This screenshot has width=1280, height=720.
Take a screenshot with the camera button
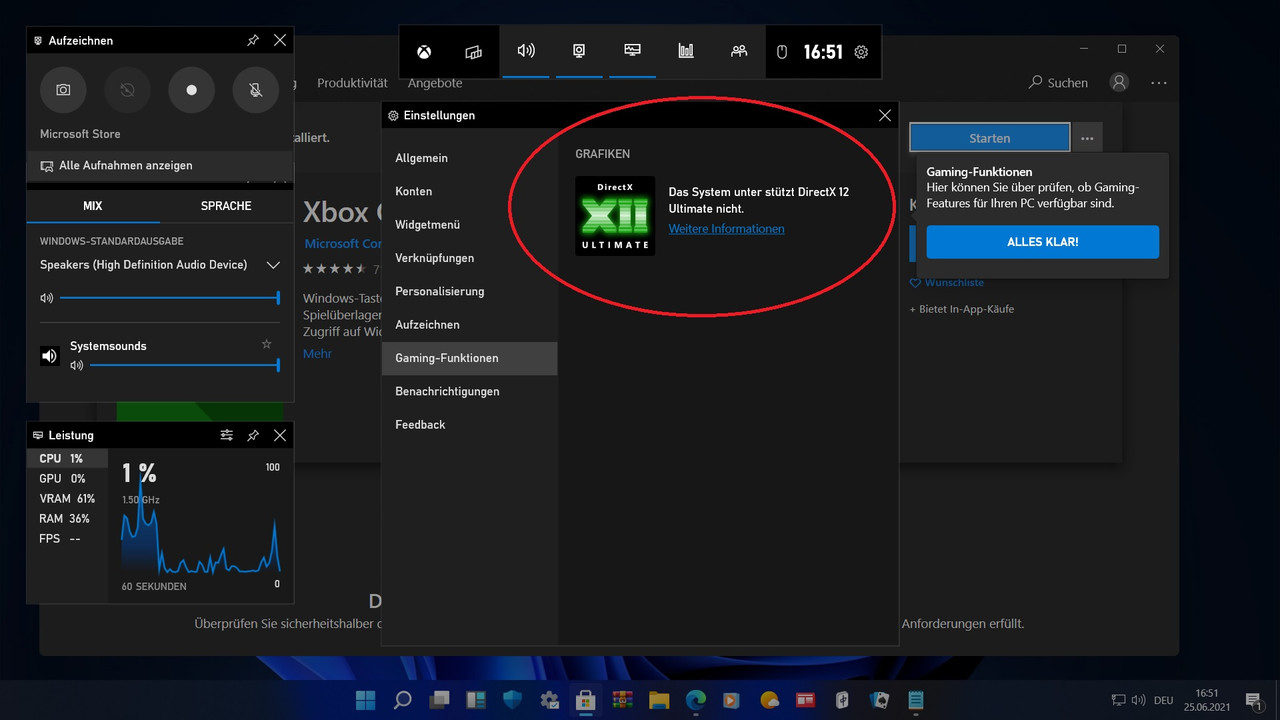tap(63, 90)
